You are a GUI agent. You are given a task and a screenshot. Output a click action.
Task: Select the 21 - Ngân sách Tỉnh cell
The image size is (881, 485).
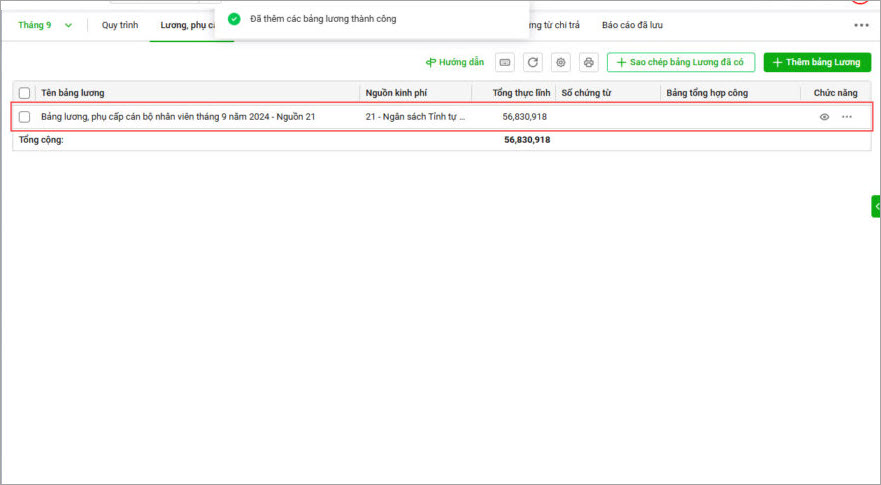click(x=415, y=117)
